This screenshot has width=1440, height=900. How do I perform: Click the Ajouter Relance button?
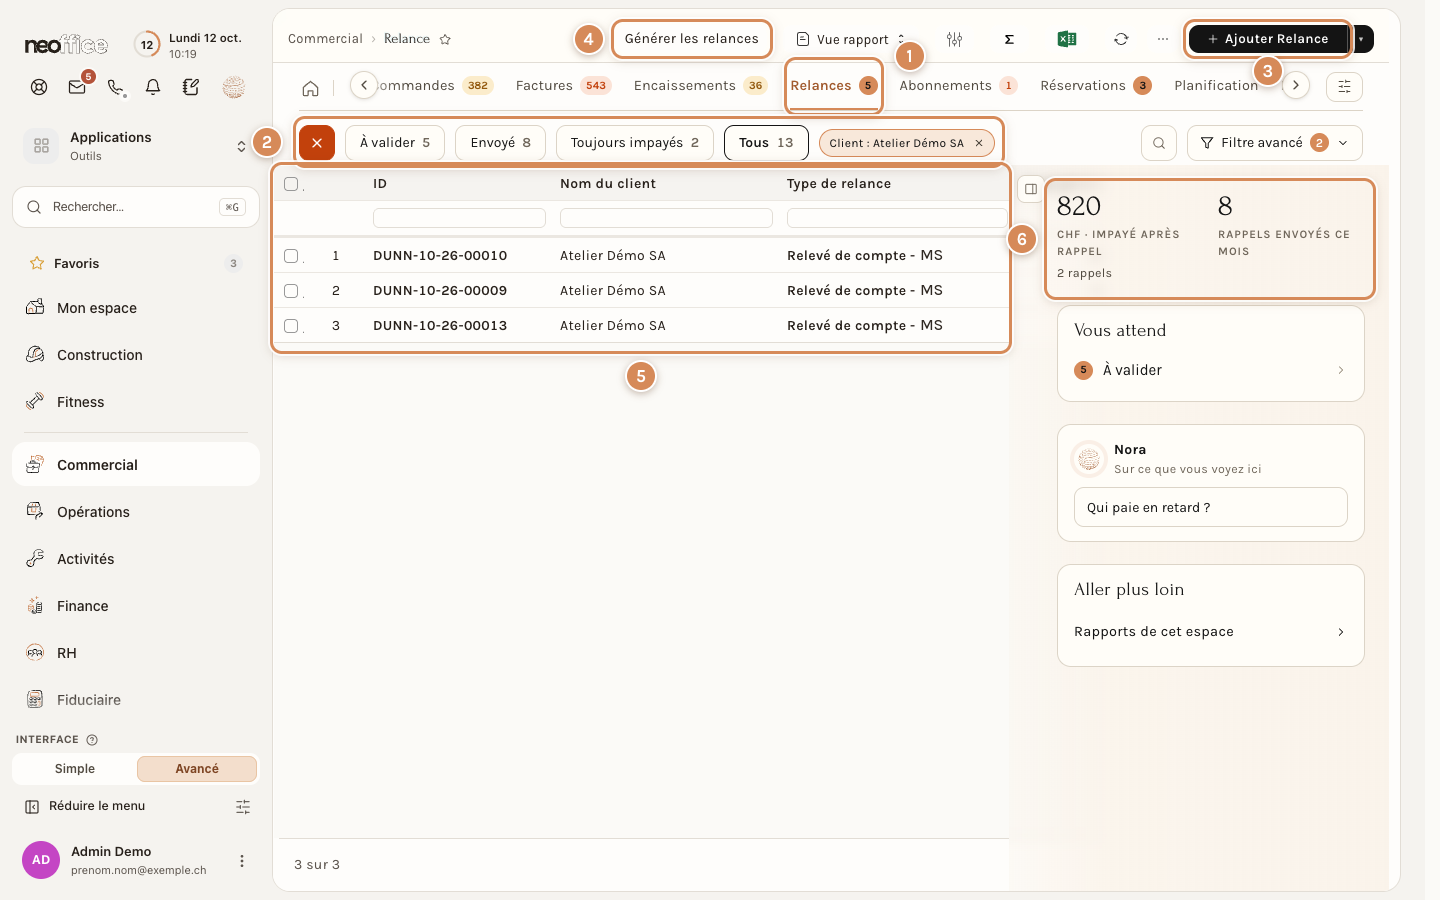pos(1268,39)
